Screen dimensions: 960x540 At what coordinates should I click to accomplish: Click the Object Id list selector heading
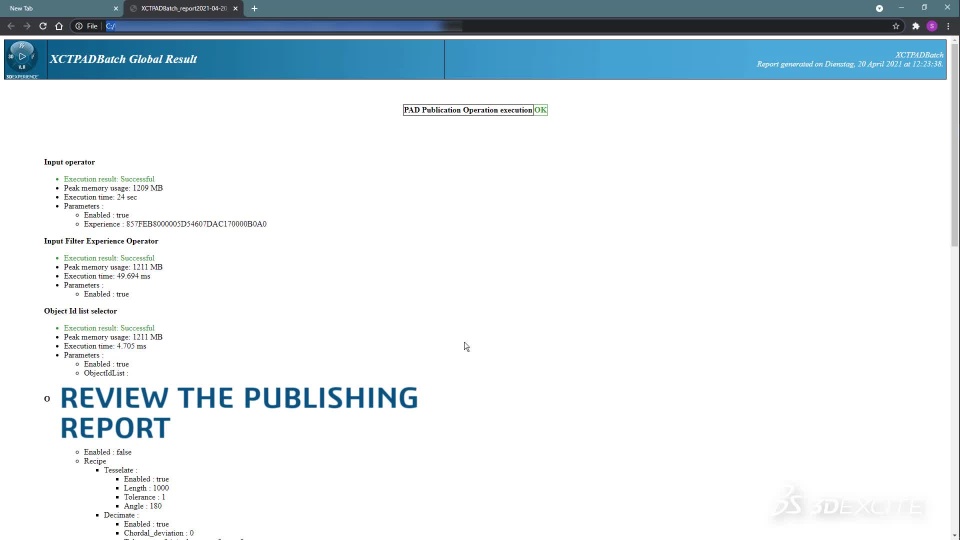[80, 311]
